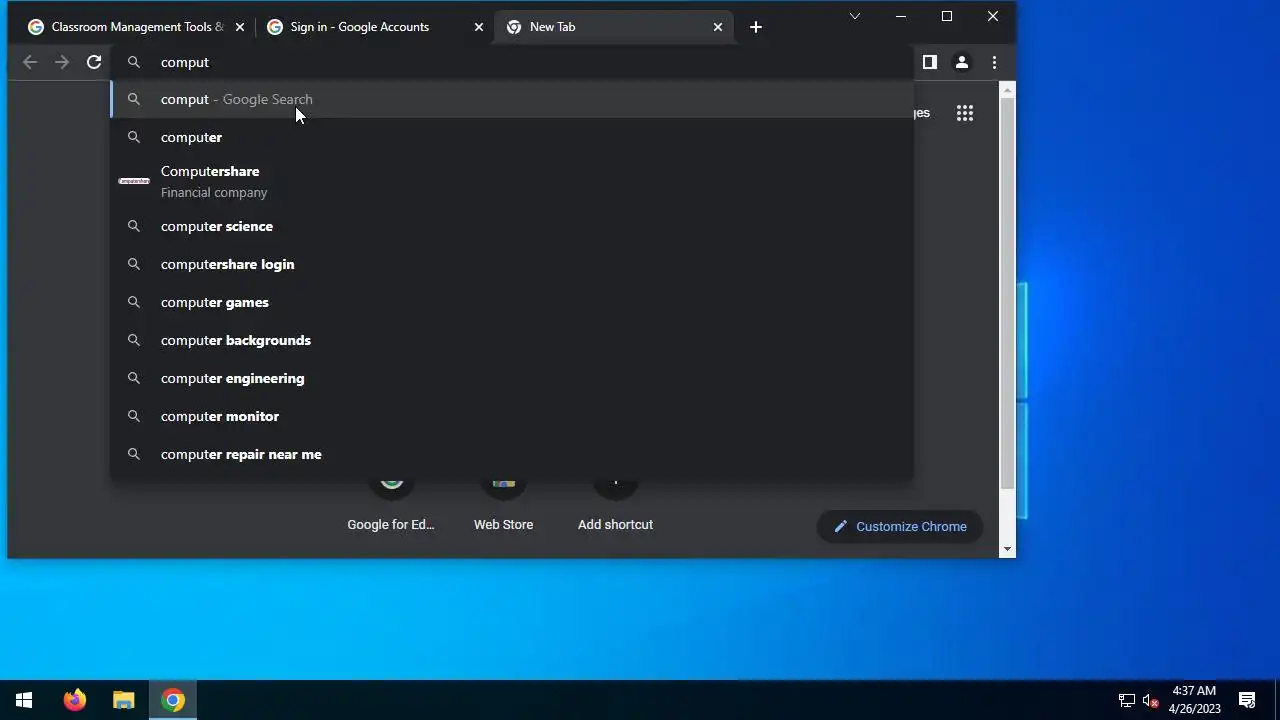Click the page scrollbar down arrow
This screenshot has height=720, width=1280.
[1008, 548]
